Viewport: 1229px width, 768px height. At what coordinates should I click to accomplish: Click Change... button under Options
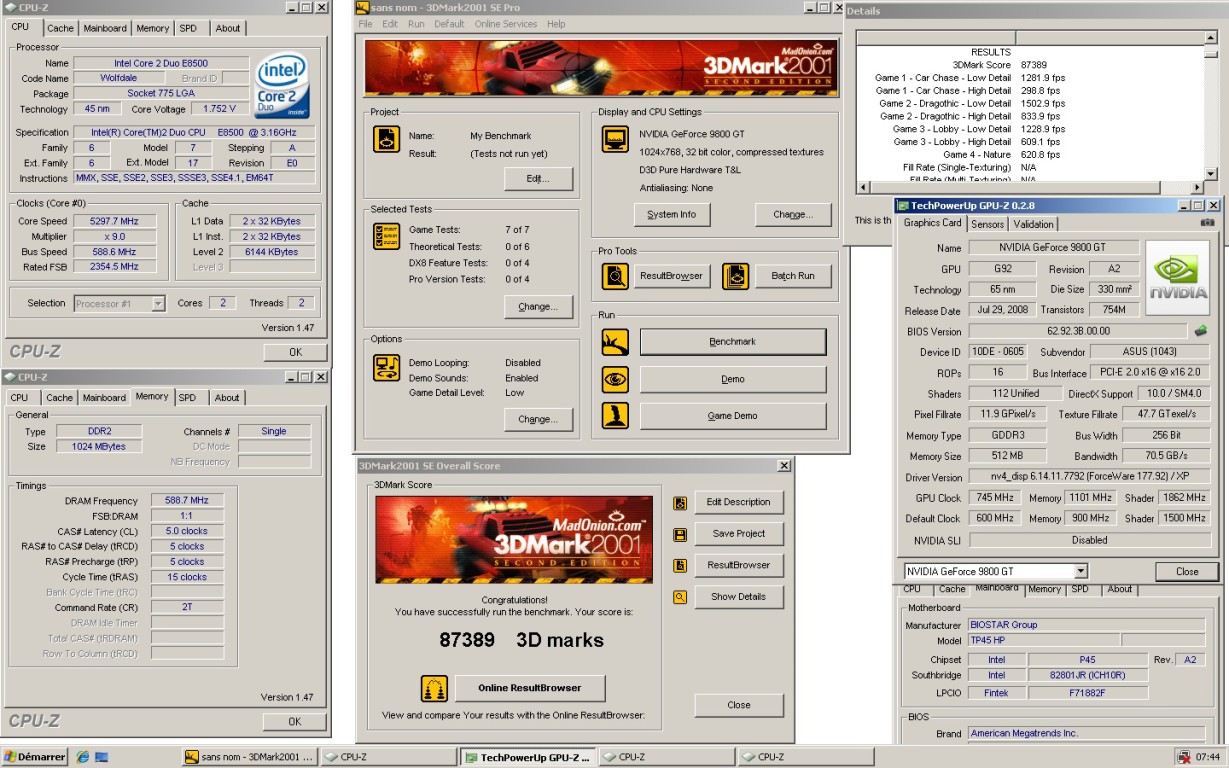pyautogui.click(x=538, y=419)
